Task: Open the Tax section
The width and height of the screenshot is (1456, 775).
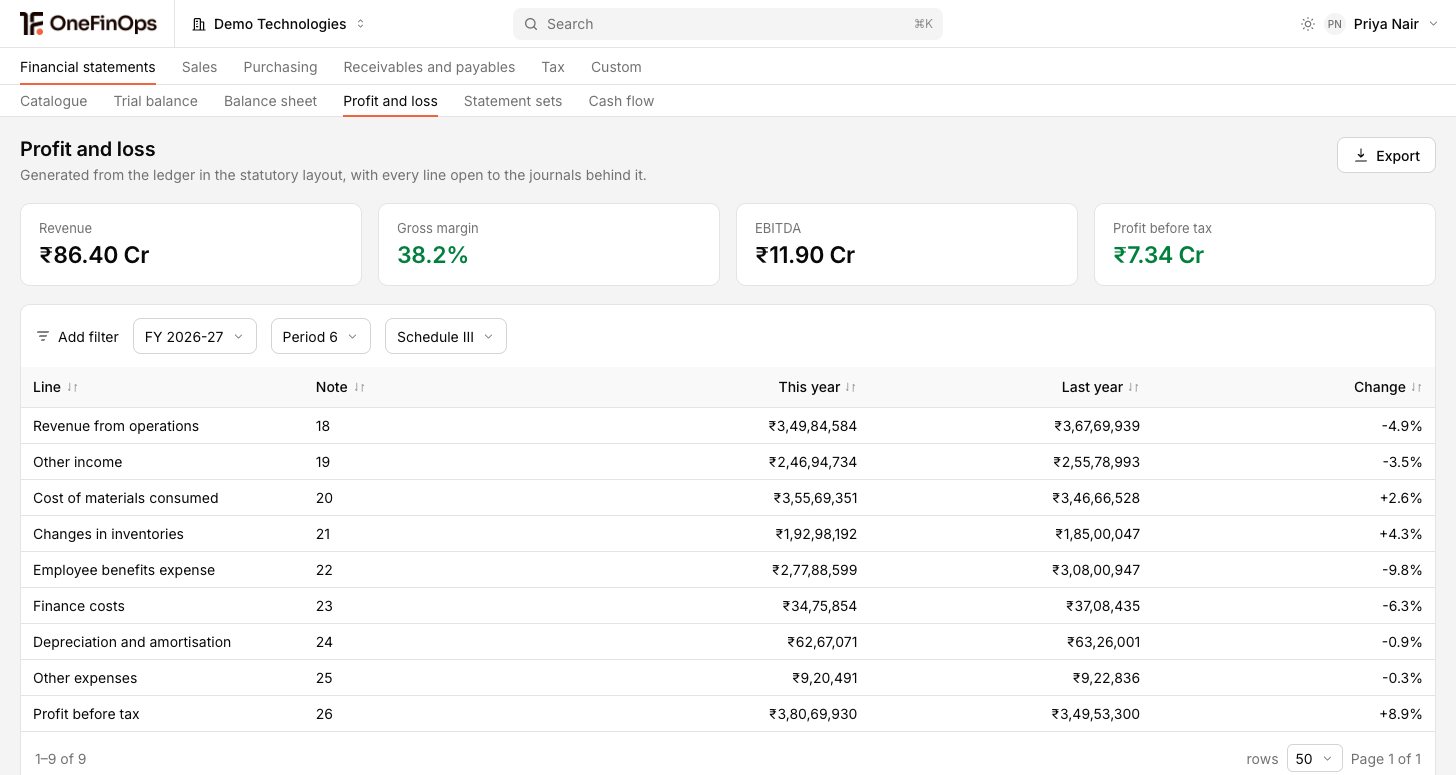Action: [x=553, y=67]
